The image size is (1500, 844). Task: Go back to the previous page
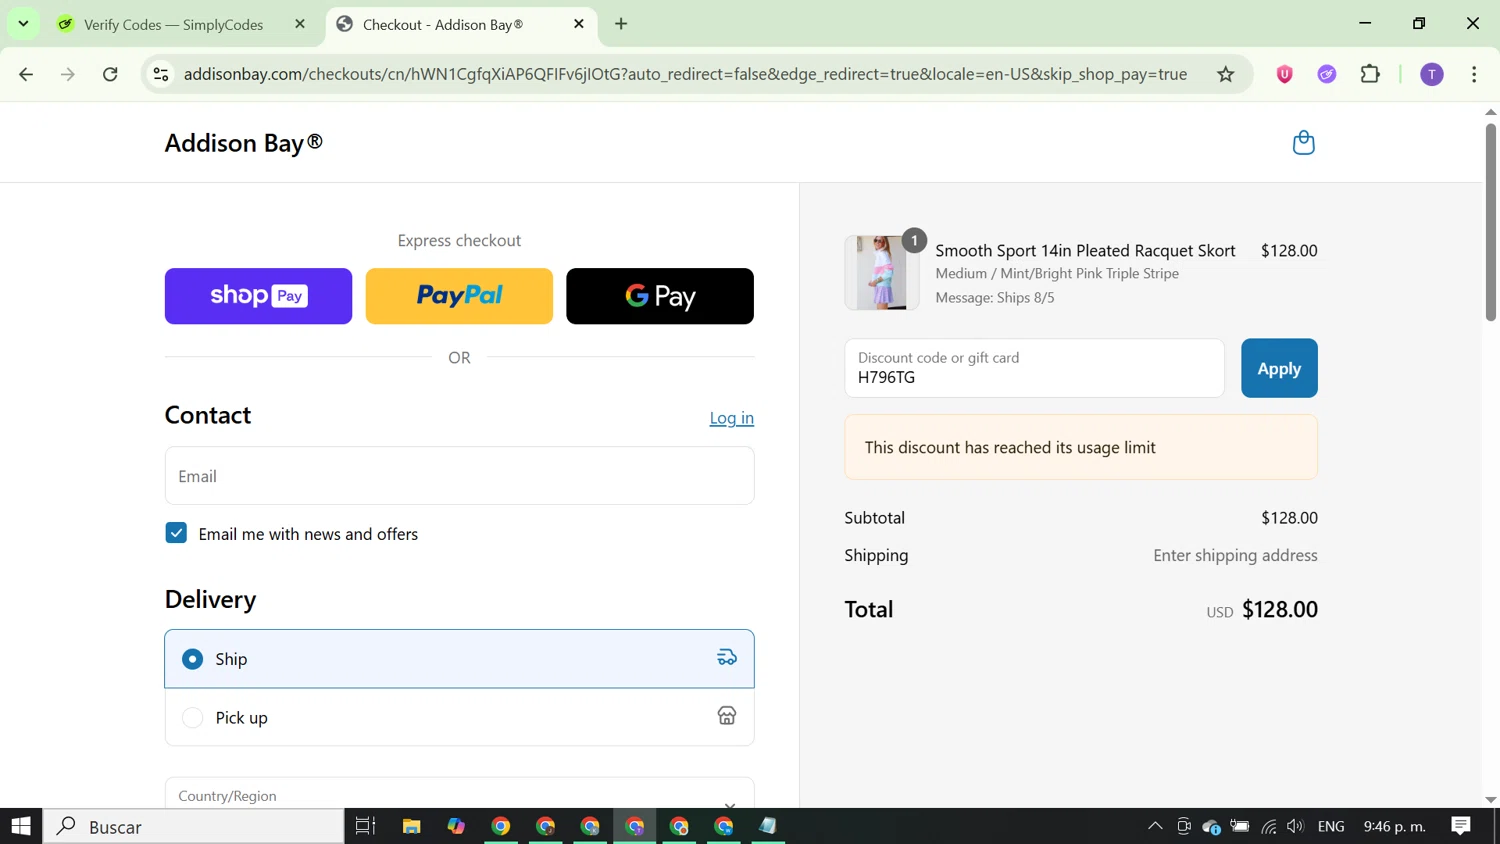coord(27,74)
